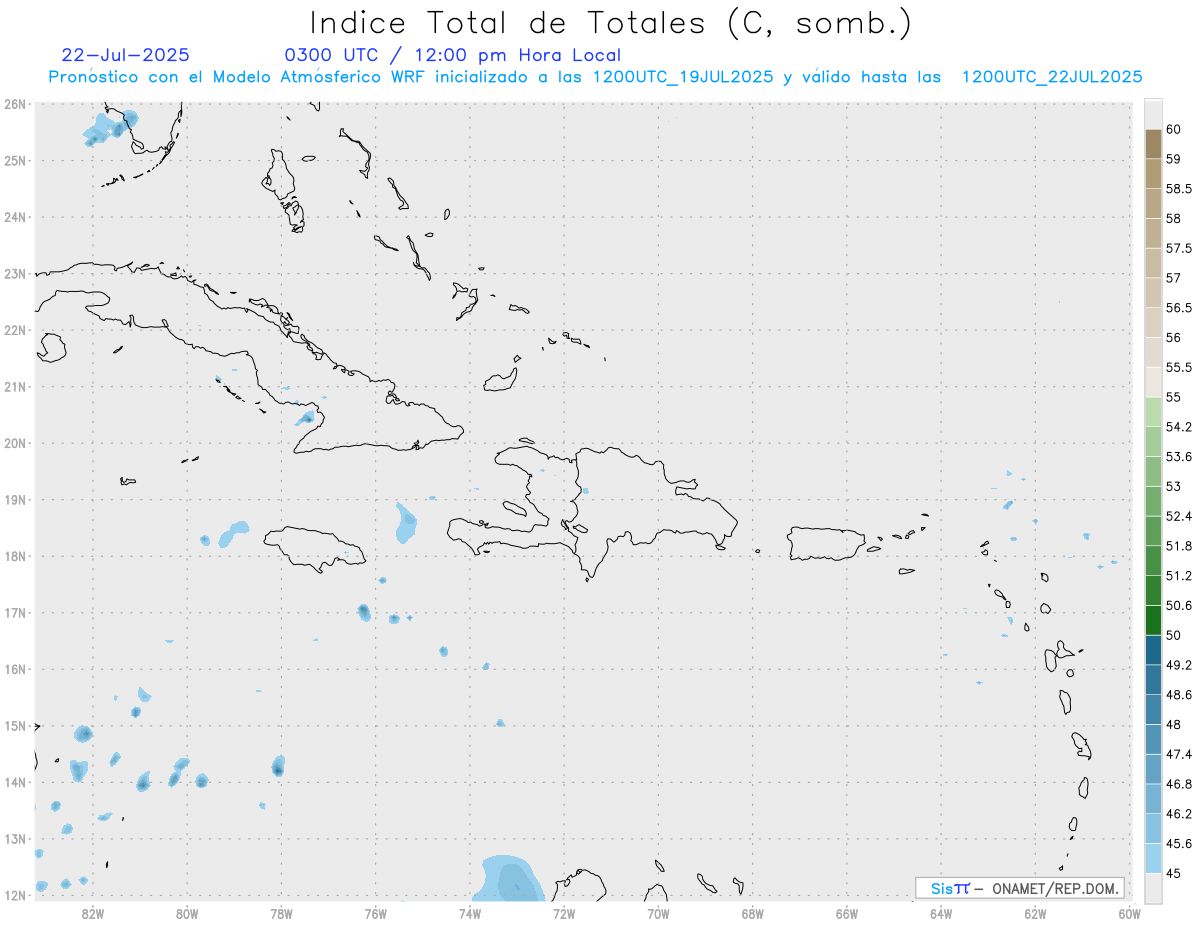This screenshot has width=1200, height=927.
Task: Click the "15N" latitude label
Action: tap(15, 725)
